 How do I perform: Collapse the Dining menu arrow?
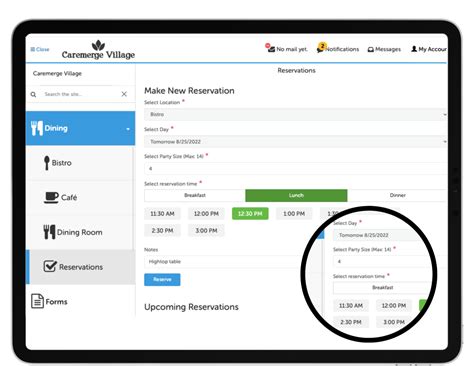128,129
